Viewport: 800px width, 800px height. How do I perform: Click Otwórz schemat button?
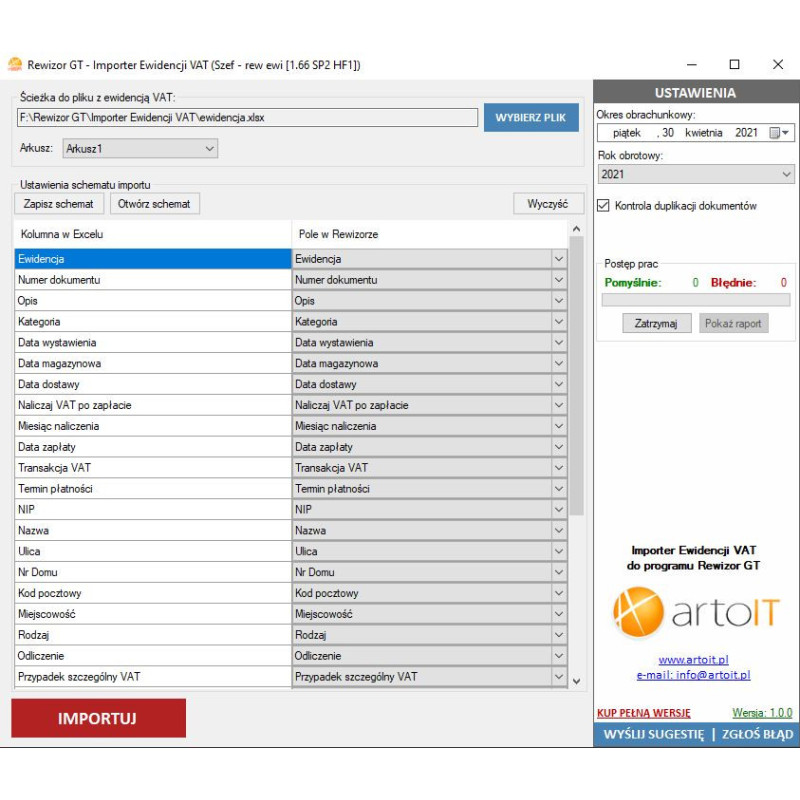(154, 203)
